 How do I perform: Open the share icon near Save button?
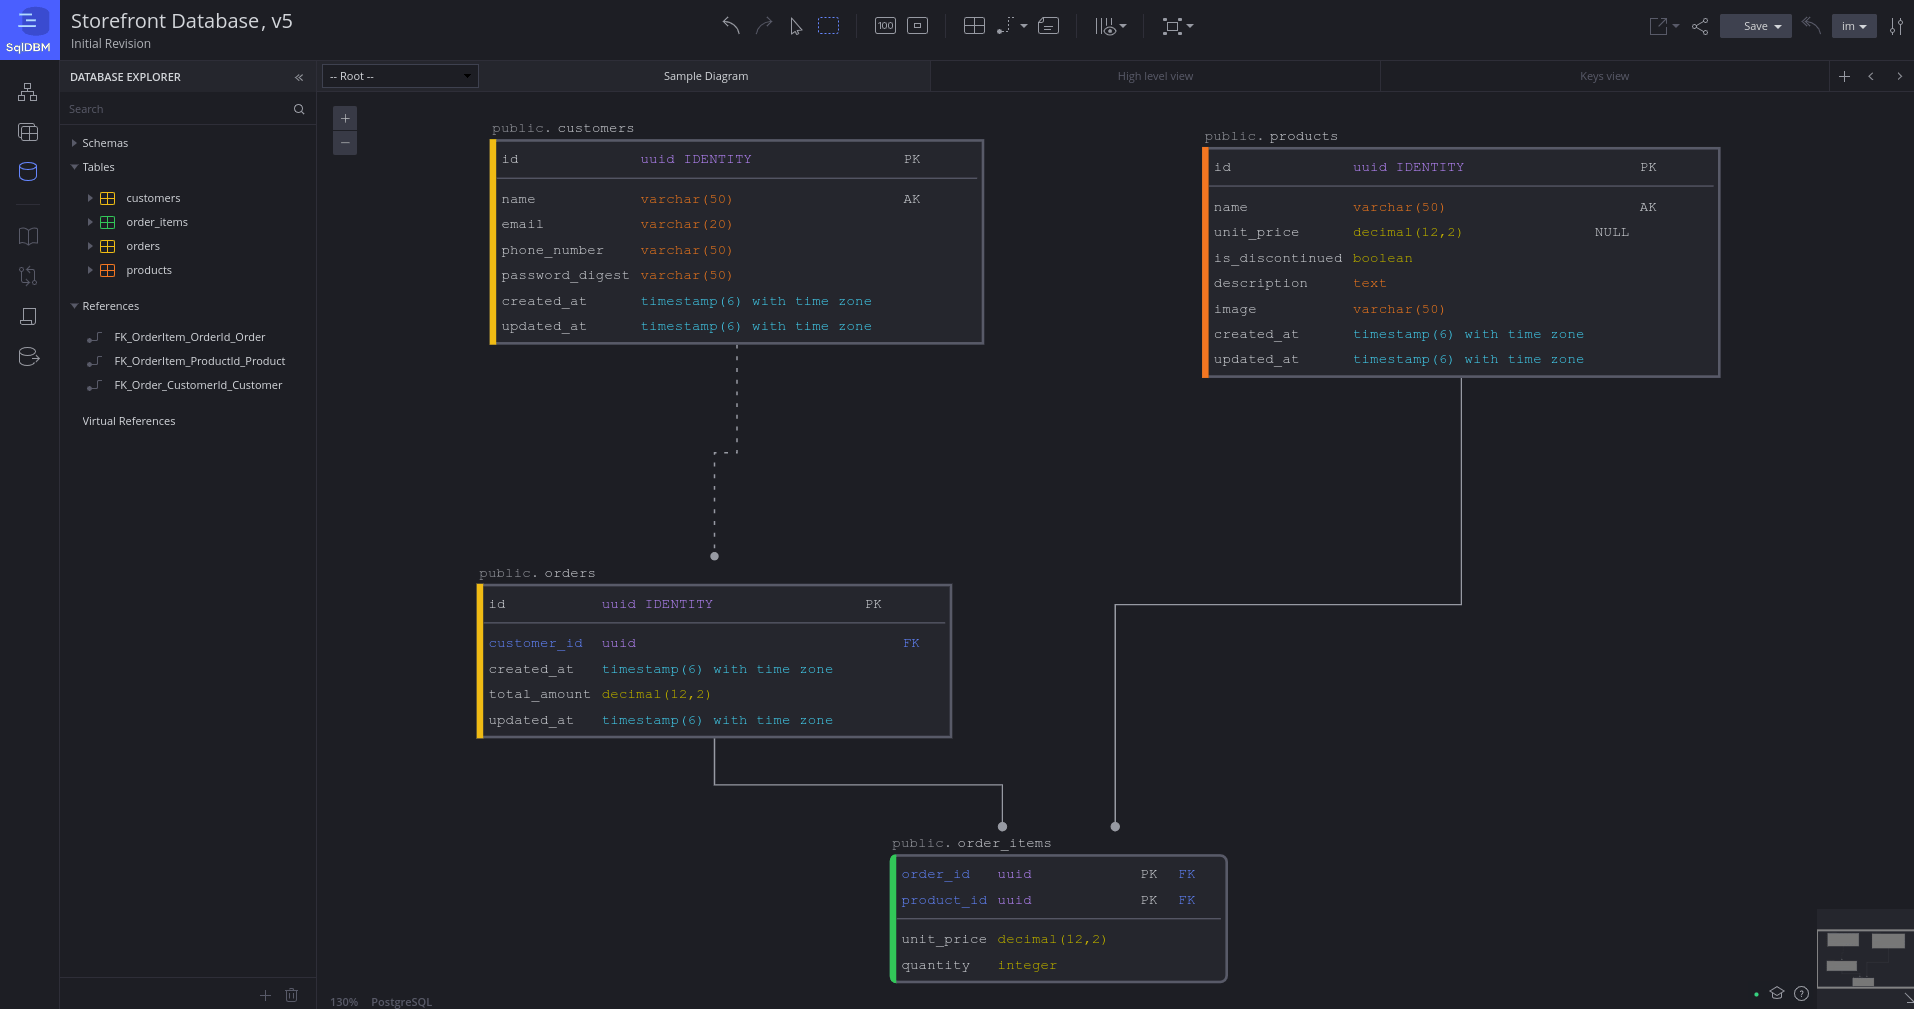(1700, 27)
